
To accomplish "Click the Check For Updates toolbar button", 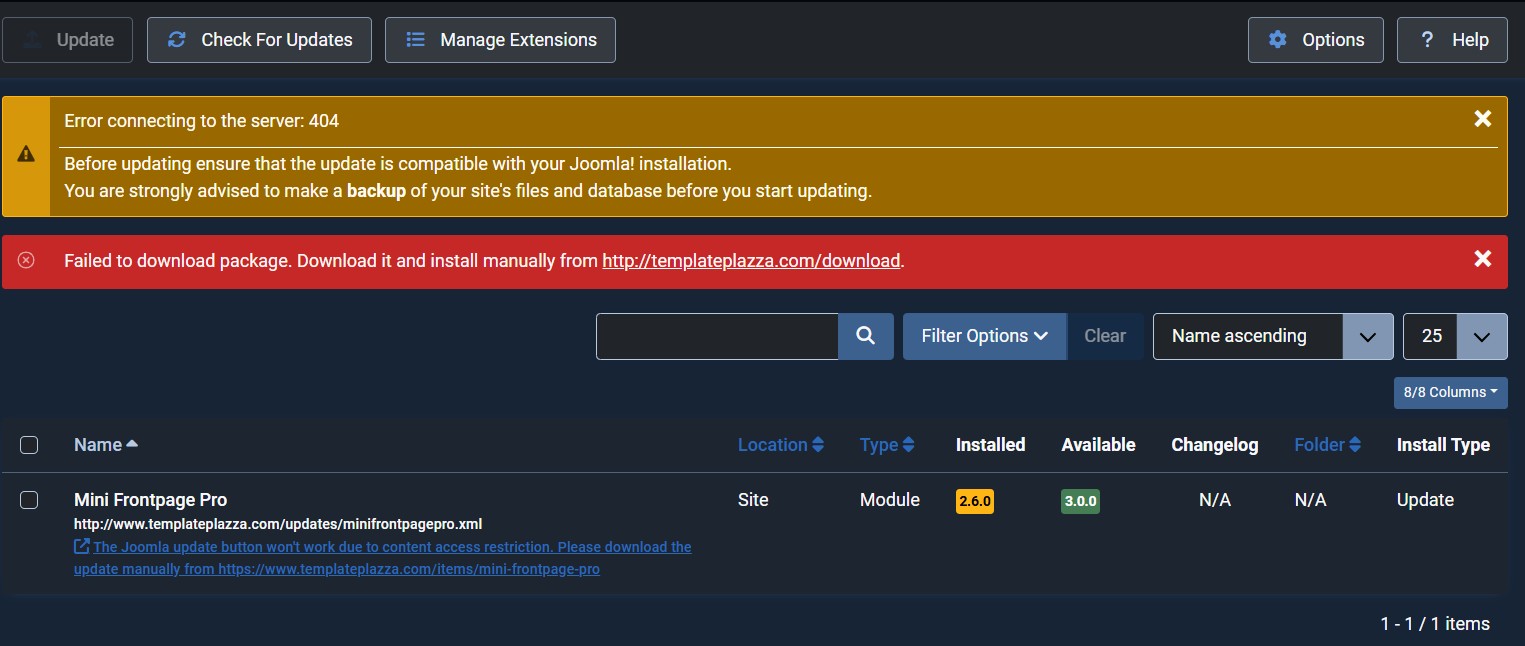I will pyautogui.click(x=259, y=40).
